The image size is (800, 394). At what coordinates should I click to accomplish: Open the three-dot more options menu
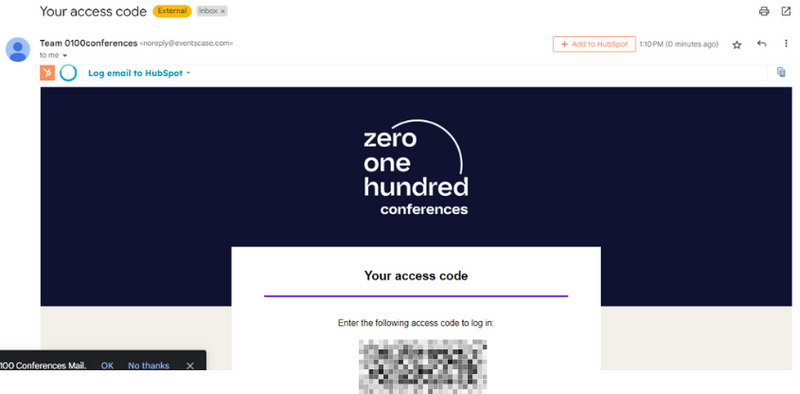tap(786, 44)
